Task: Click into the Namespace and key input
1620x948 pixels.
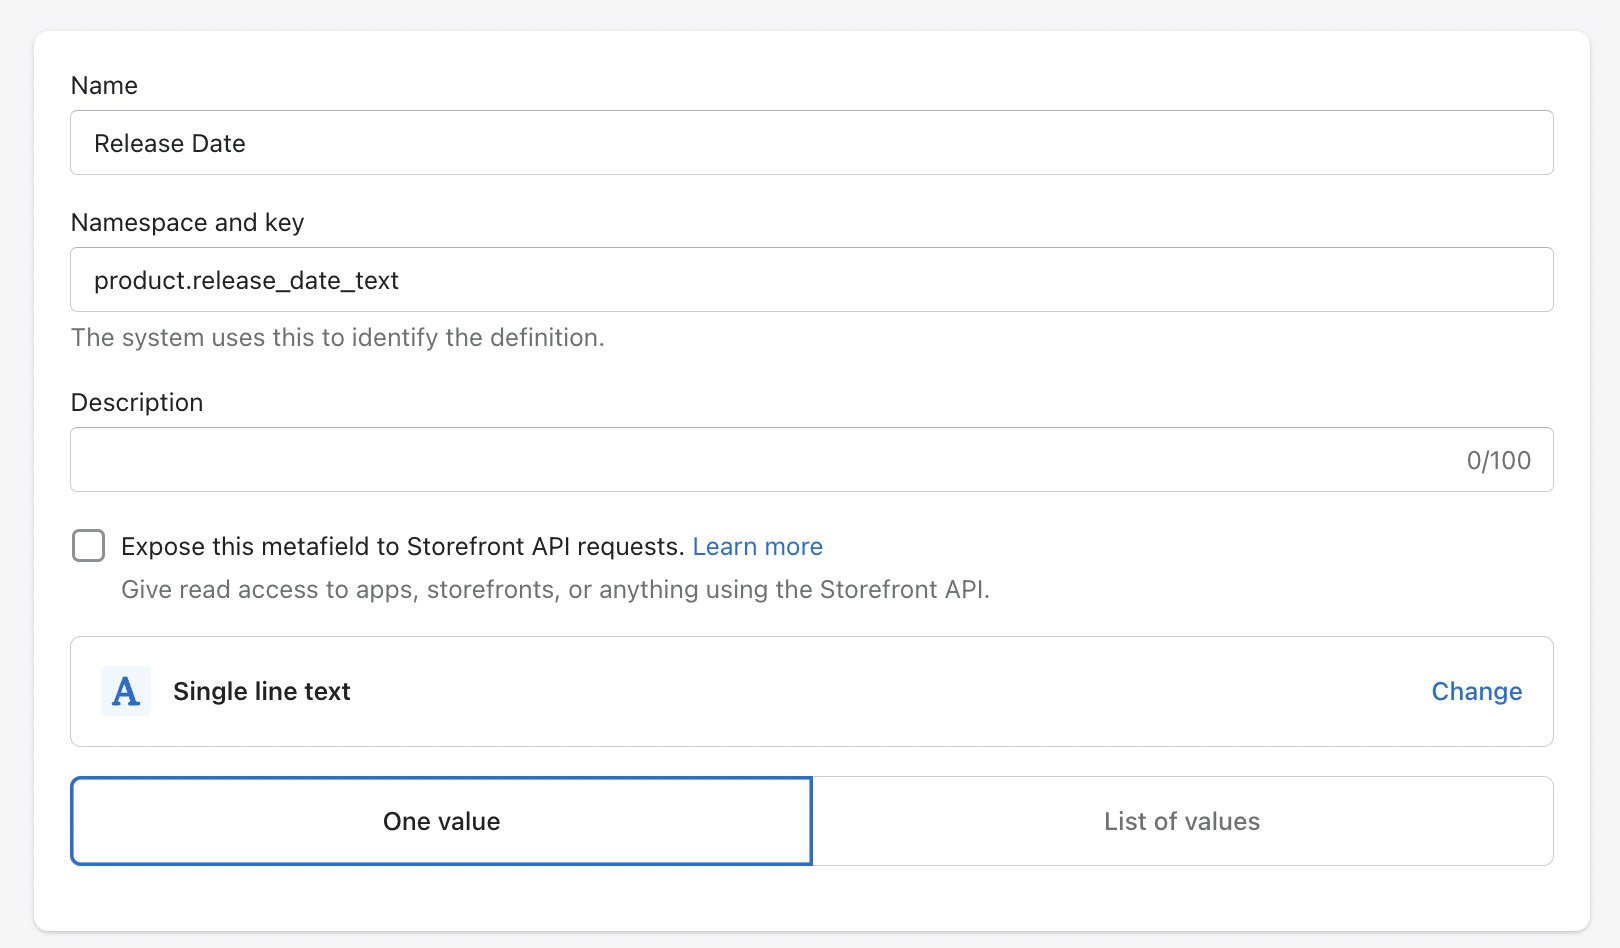Action: [x=810, y=280]
